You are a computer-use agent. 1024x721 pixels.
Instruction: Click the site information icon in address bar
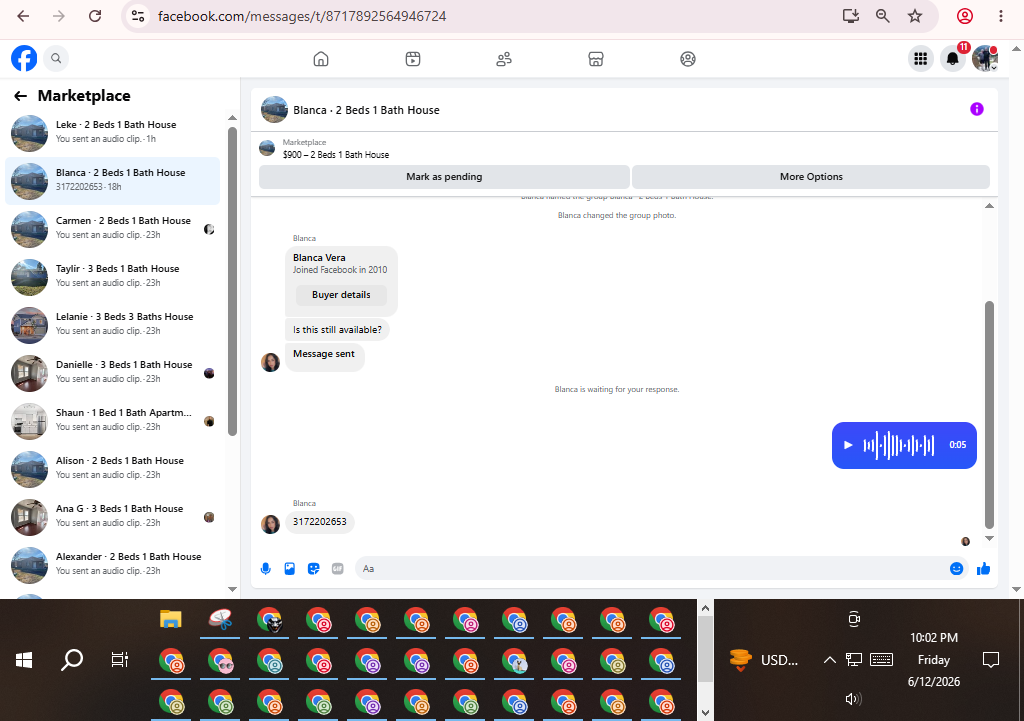(x=138, y=16)
